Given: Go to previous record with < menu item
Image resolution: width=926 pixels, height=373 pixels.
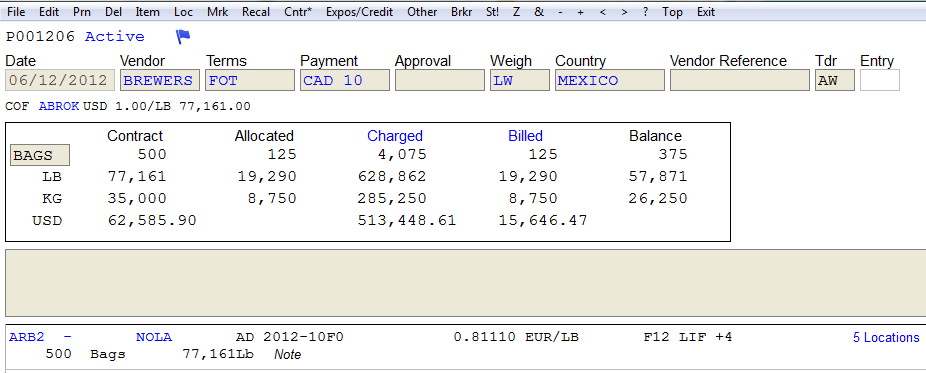Looking at the screenshot, I should click(602, 12).
